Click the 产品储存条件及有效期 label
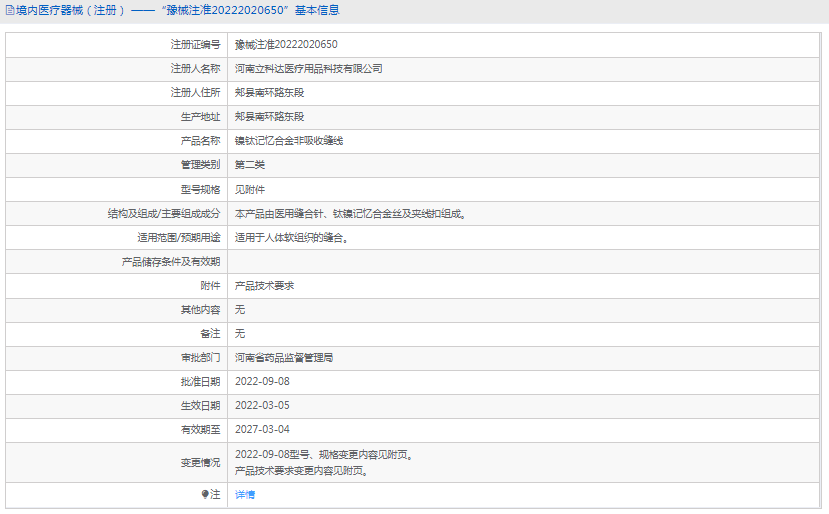This screenshot has height=514, width=829. pyautogui.click(x=171, y=262)
